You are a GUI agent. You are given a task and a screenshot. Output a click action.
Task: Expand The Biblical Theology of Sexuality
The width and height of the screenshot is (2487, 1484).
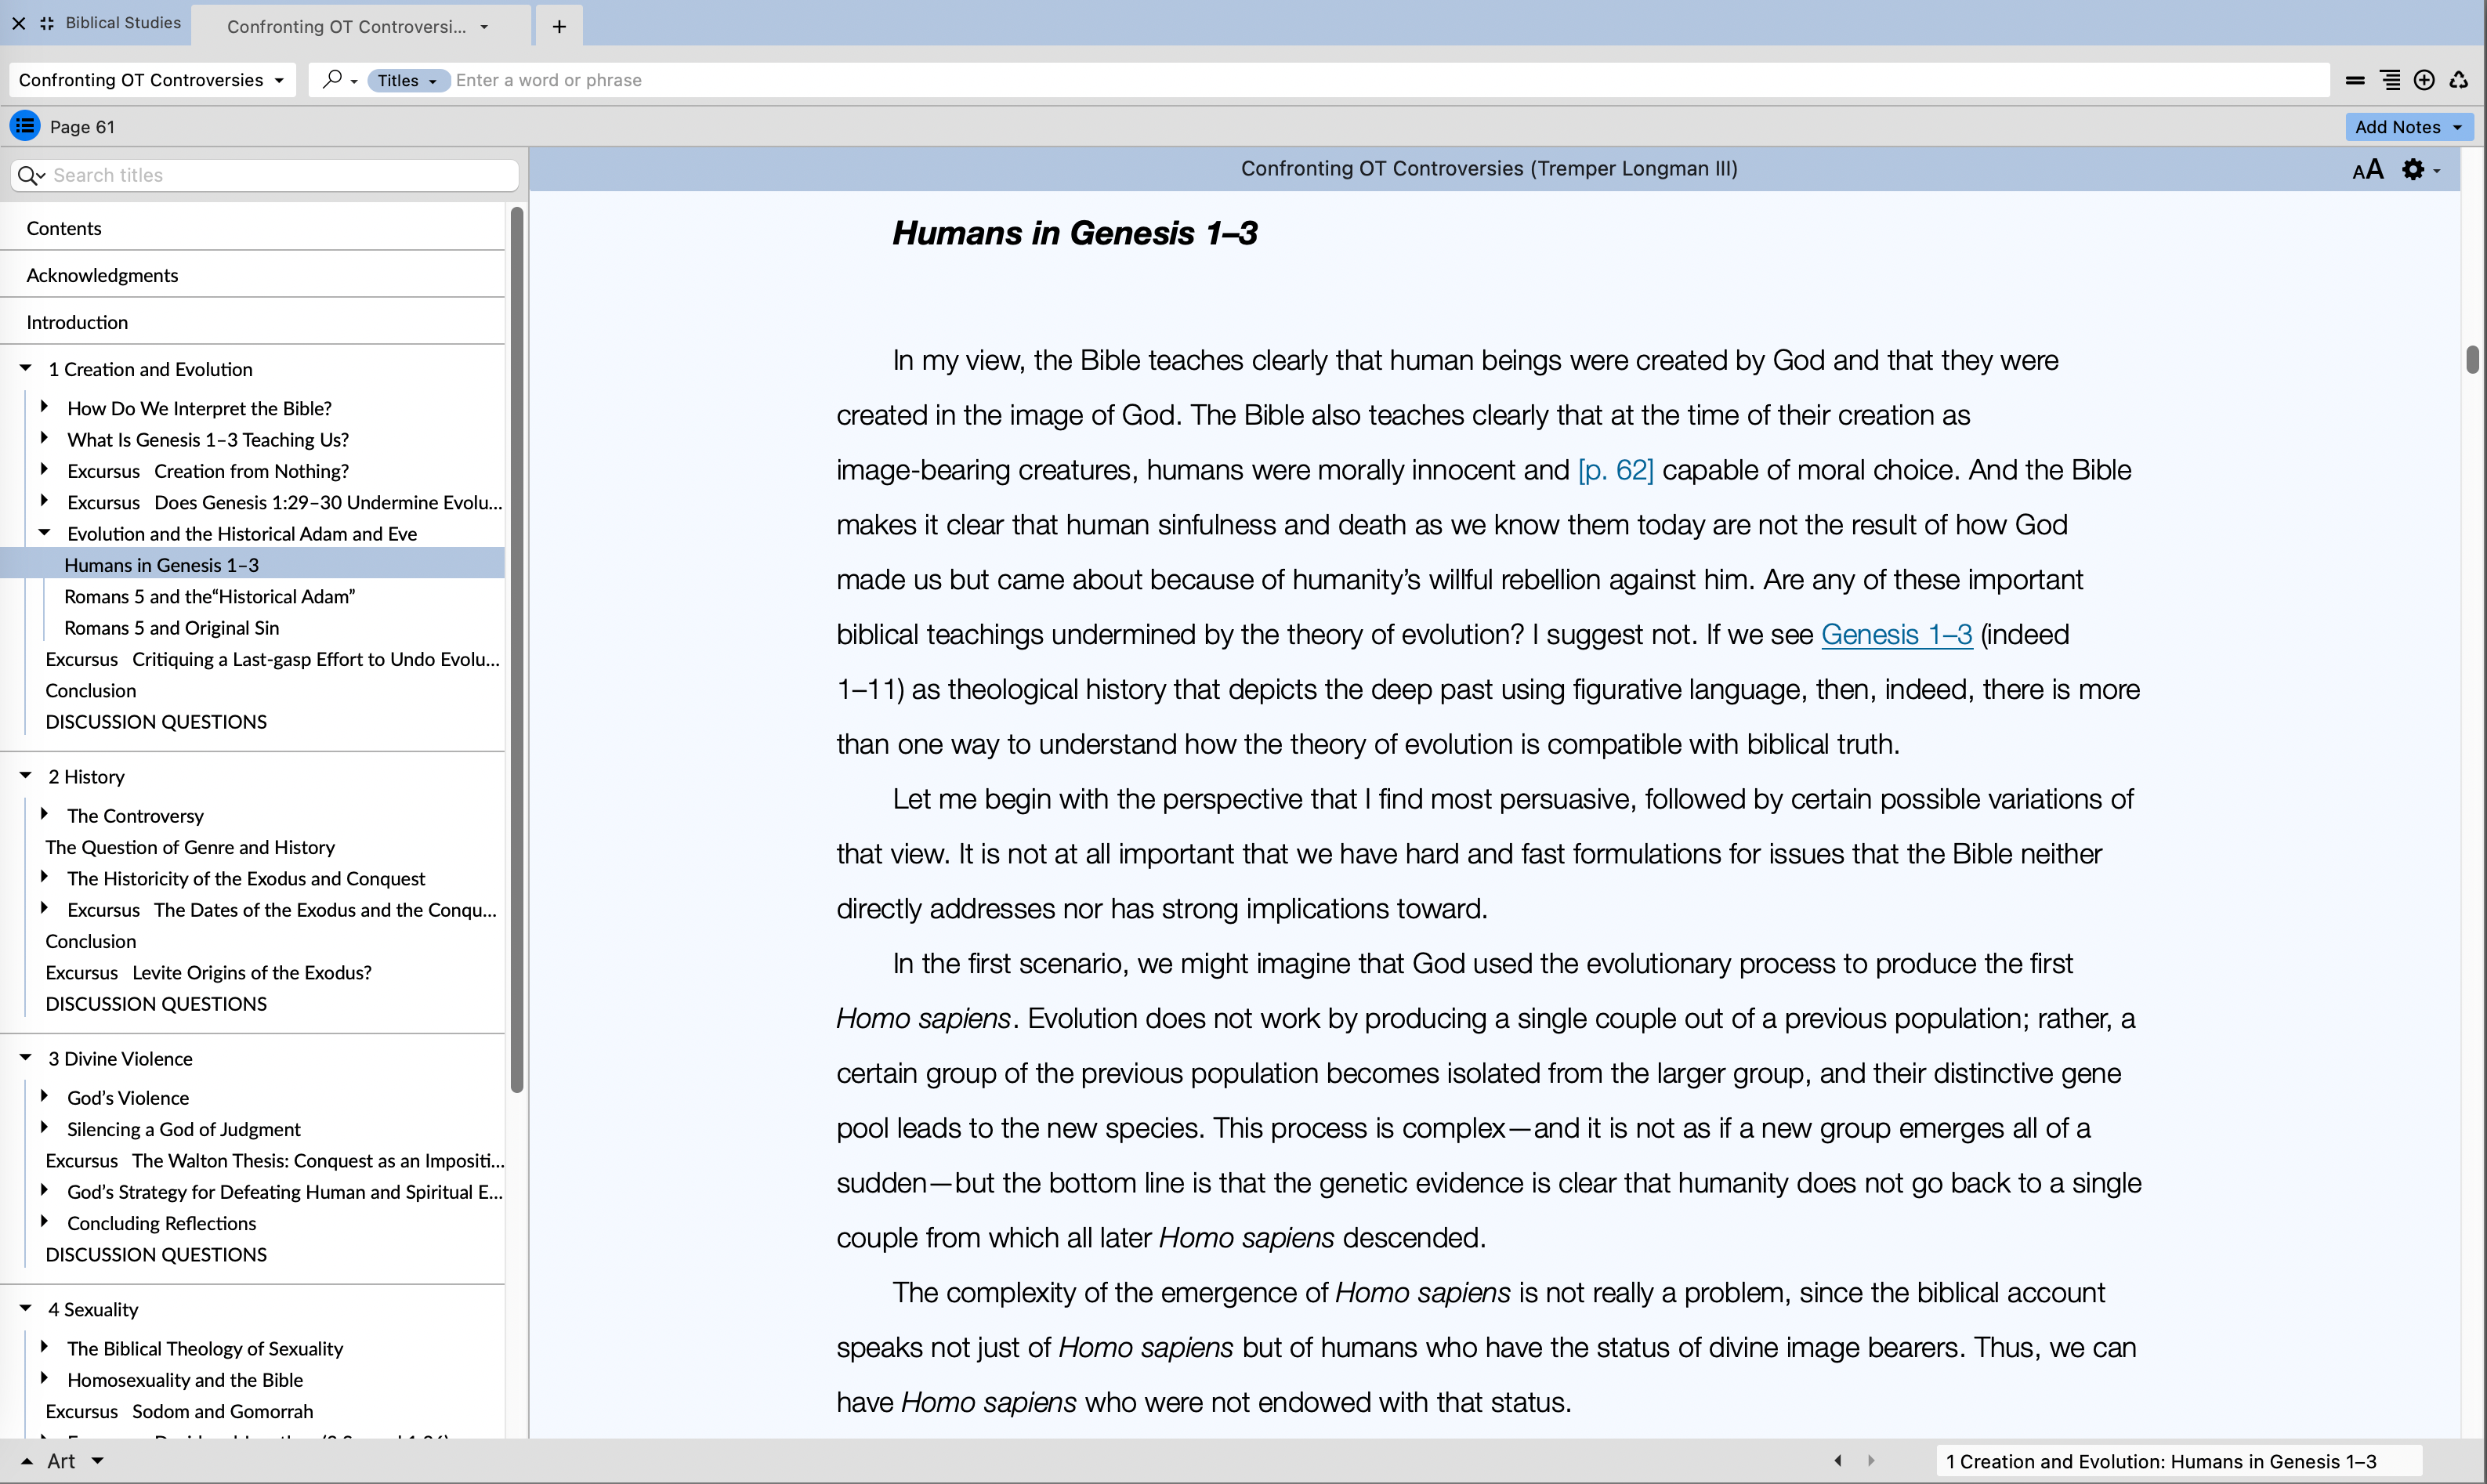pyautogui.click(x=44, y=1347)
